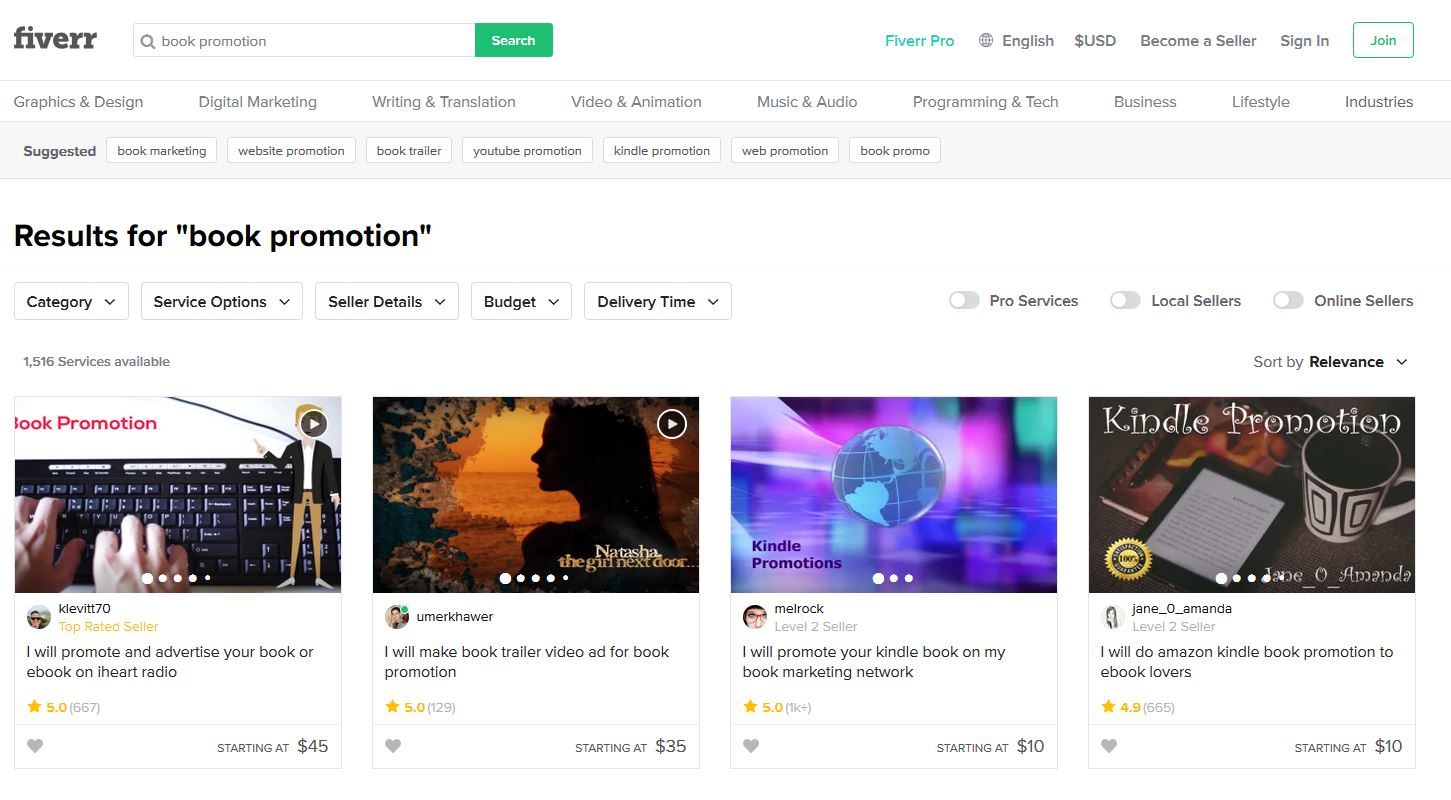Open 'promote your kindle book' gig title
This screenshot has height=800, width=1451.
[x=874, y=662]
